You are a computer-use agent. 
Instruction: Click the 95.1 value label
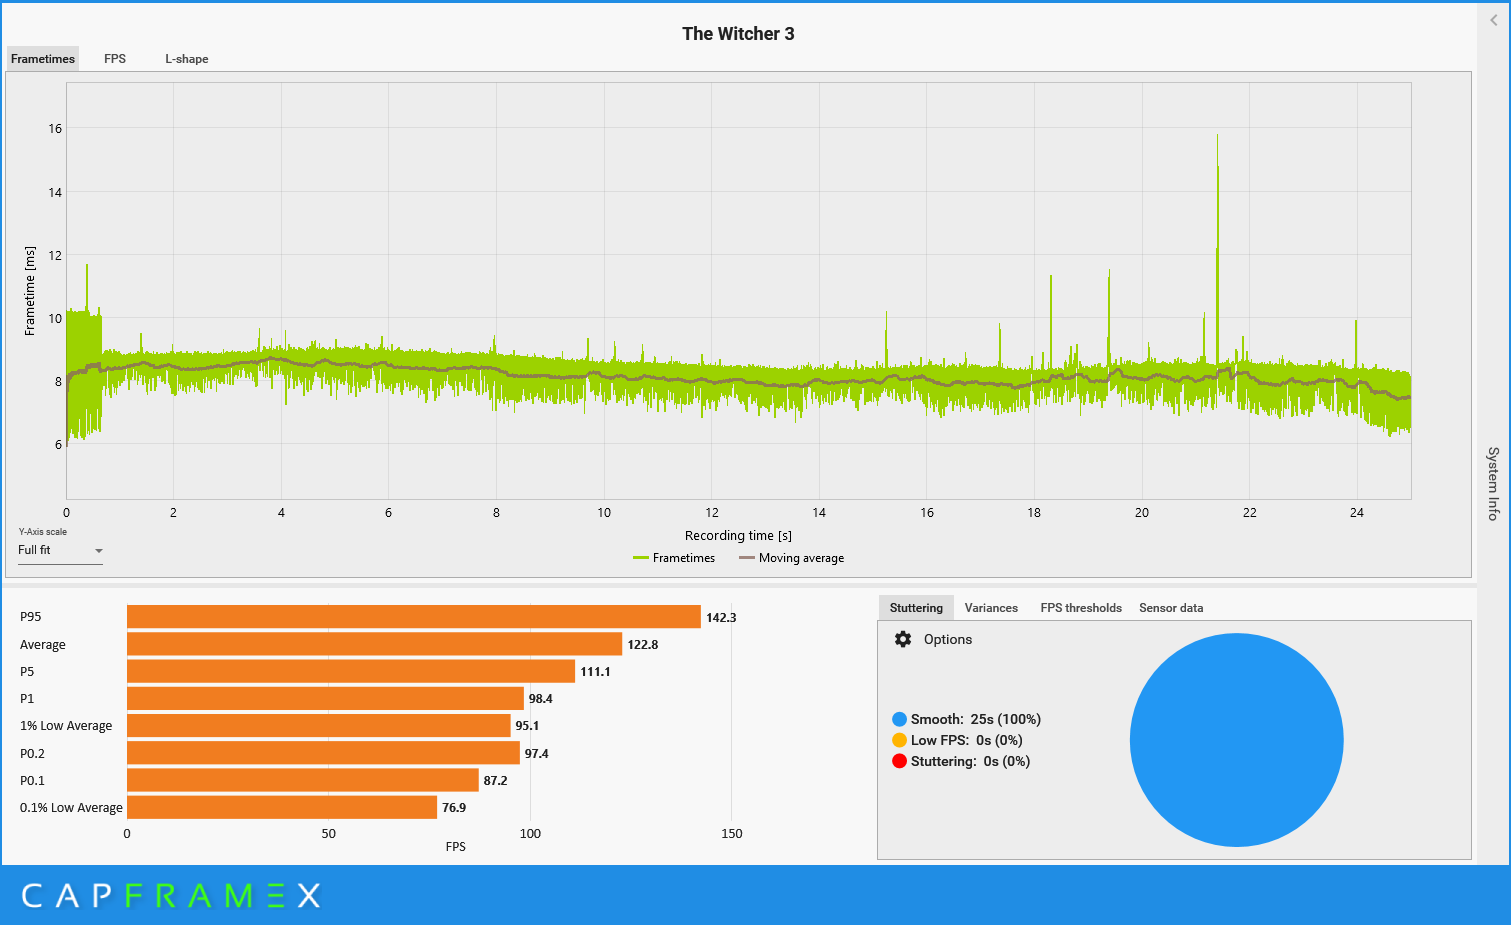click(527, 726)
